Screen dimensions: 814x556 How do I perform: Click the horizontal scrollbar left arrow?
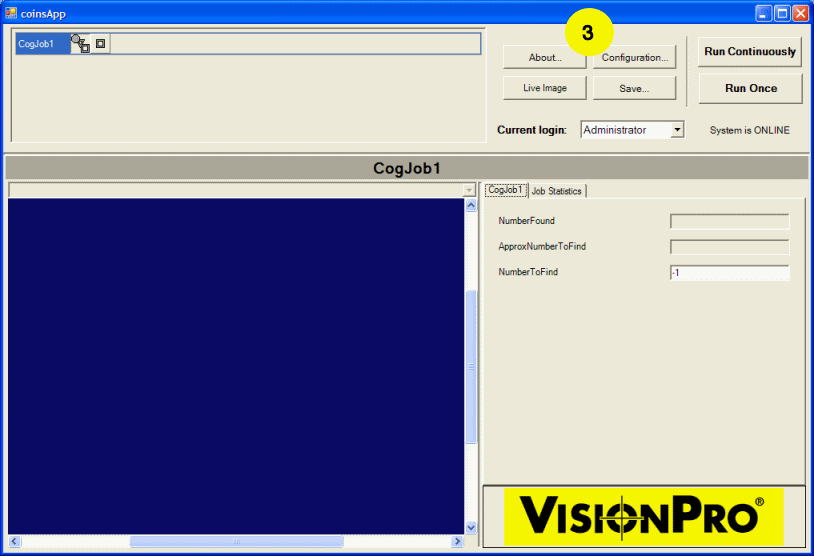point(15,541)
